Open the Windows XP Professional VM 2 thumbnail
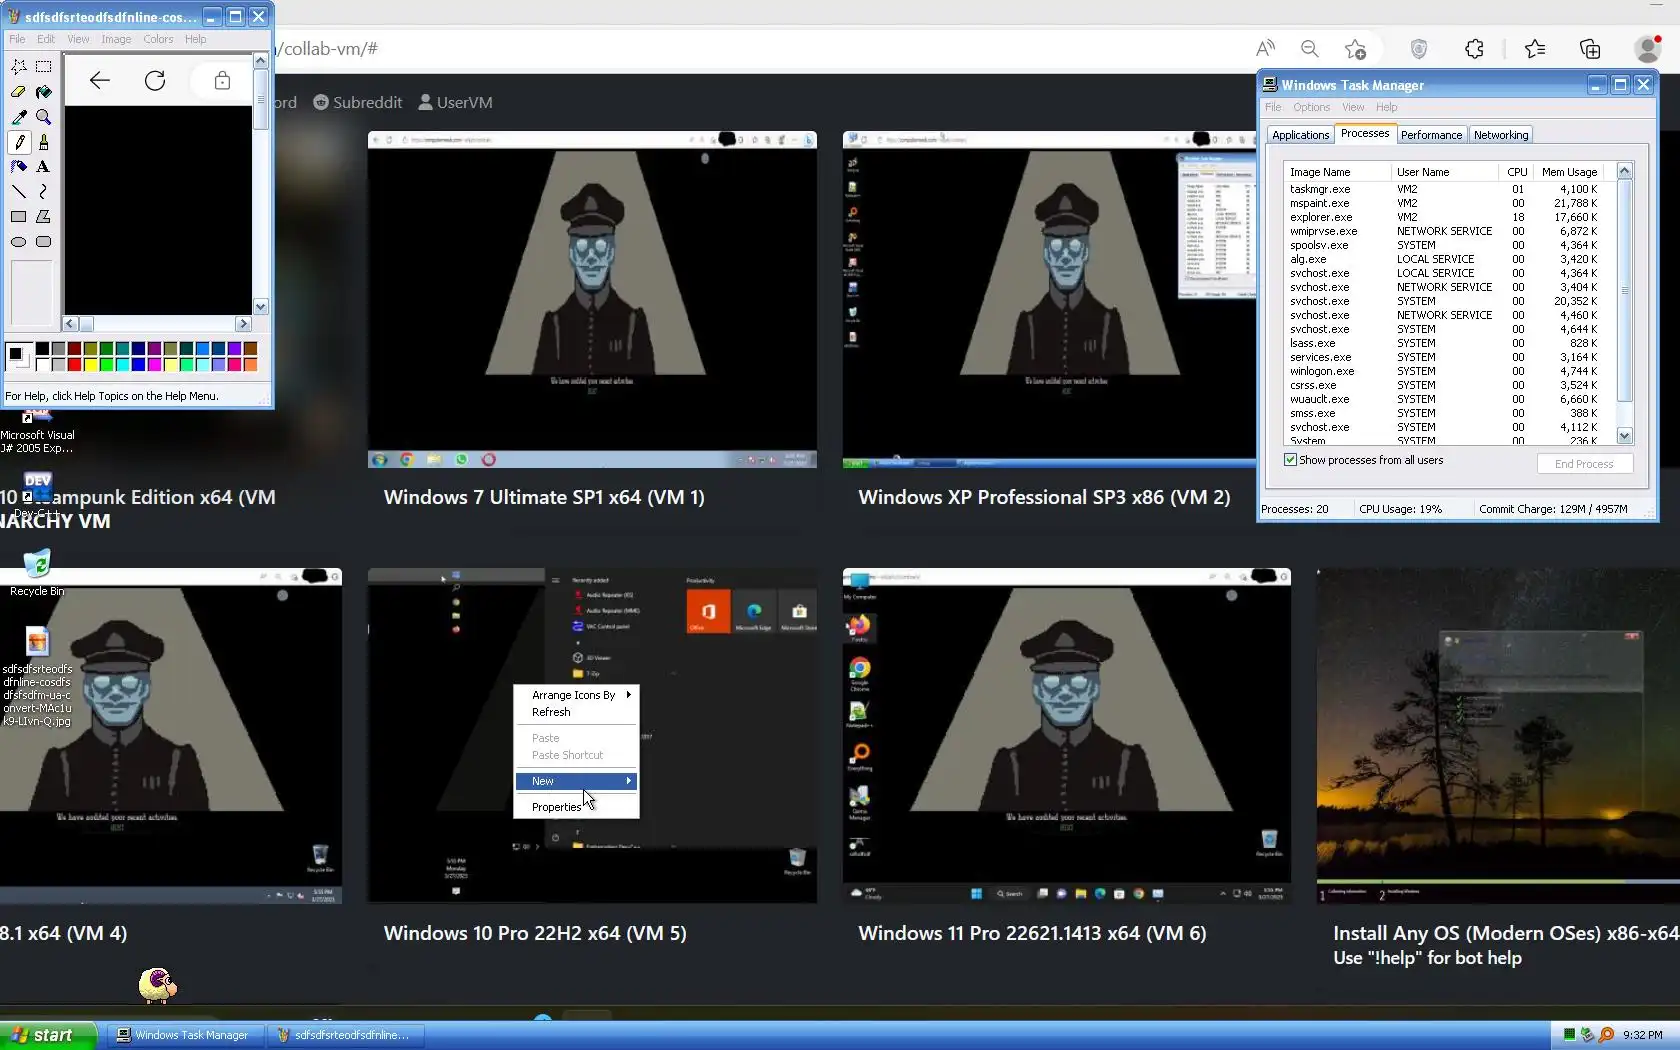 click(x=1049, y=299)
